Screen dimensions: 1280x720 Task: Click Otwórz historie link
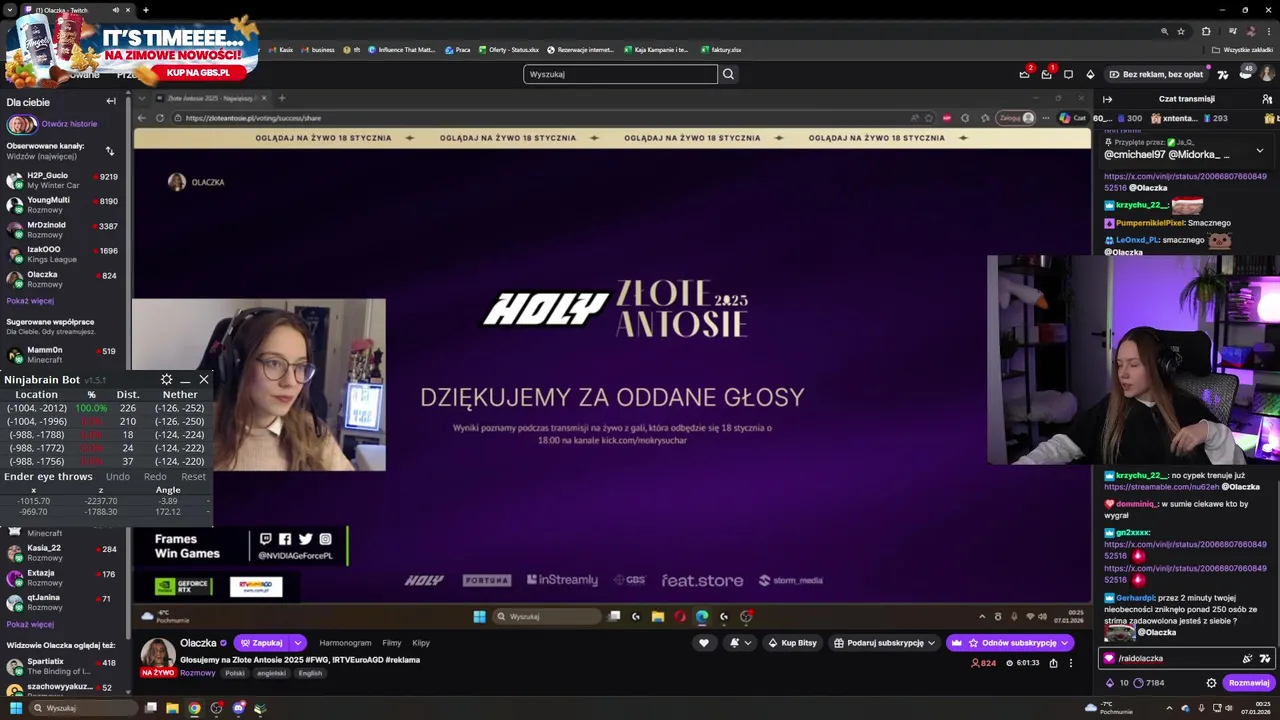coord(69,124)
